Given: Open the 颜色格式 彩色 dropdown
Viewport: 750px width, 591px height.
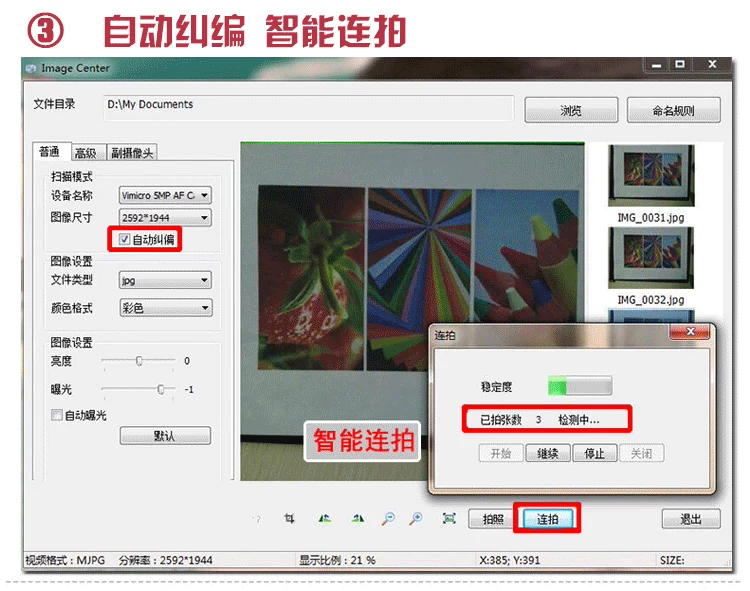Looking at the screenshot, I should 165,307.
